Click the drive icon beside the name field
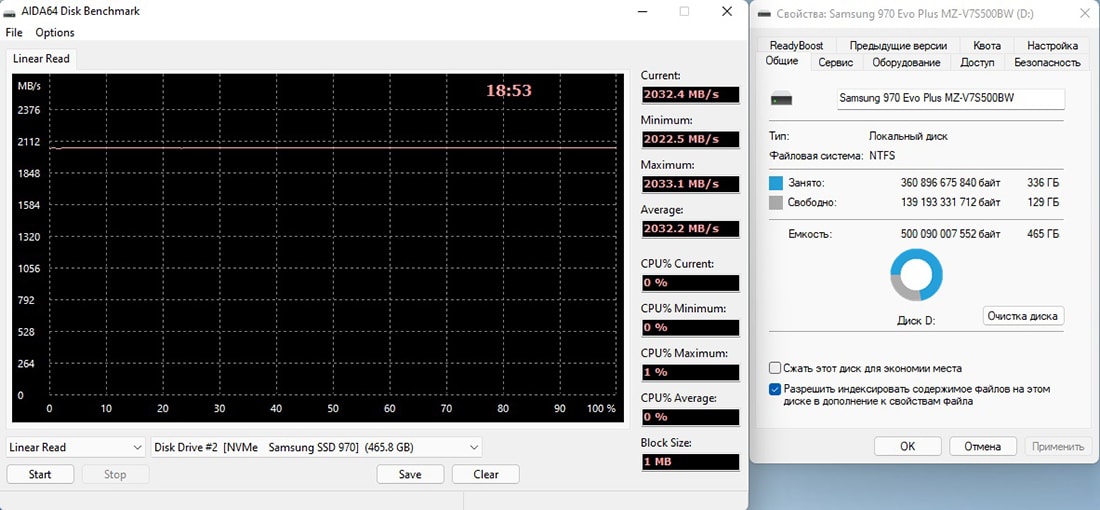The height and width of the screenshot is (510, 1100). click(x=782, y=99)
